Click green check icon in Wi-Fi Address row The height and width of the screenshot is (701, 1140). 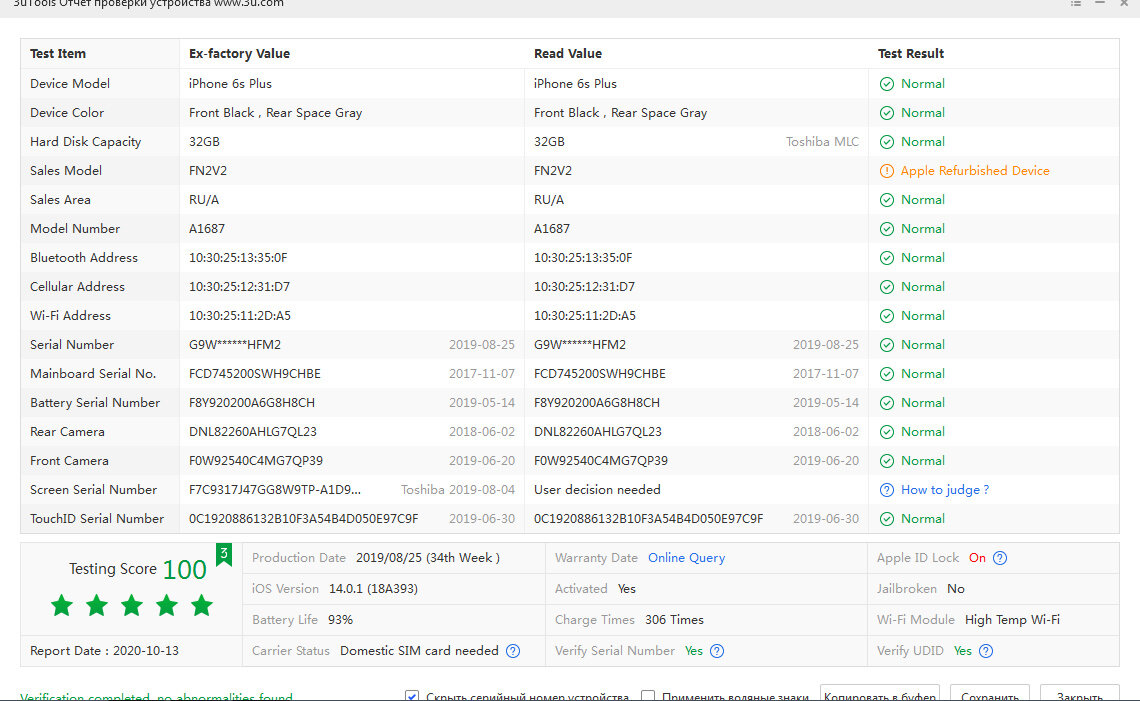[x=887, y=316]
